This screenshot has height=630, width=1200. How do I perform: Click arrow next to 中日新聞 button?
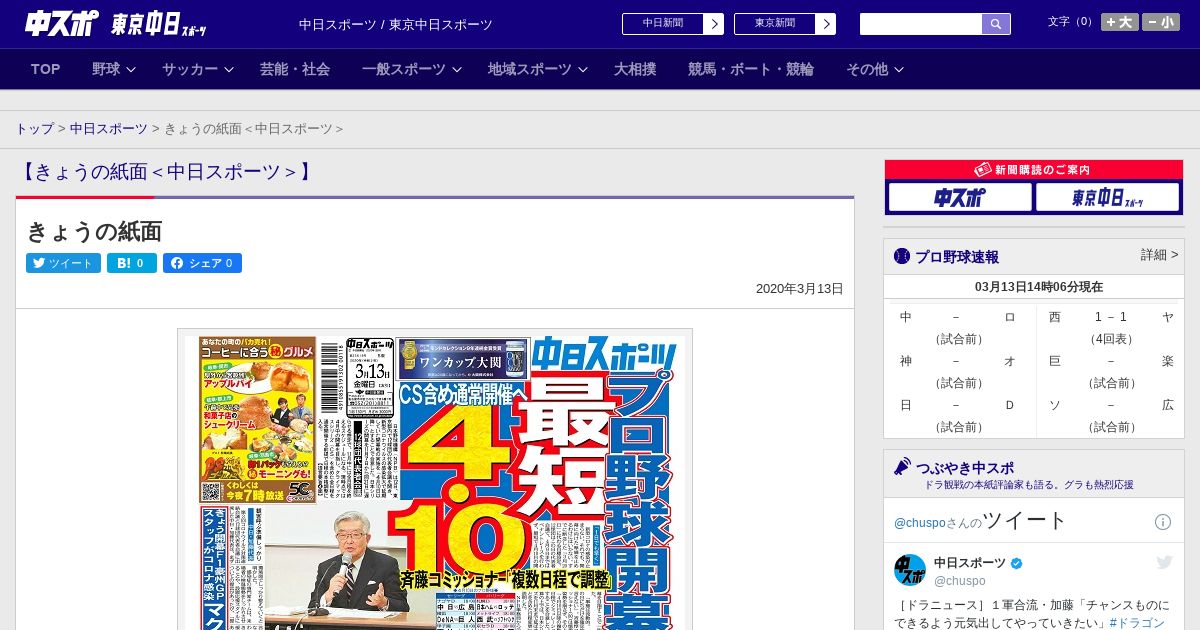click(713, 24)
